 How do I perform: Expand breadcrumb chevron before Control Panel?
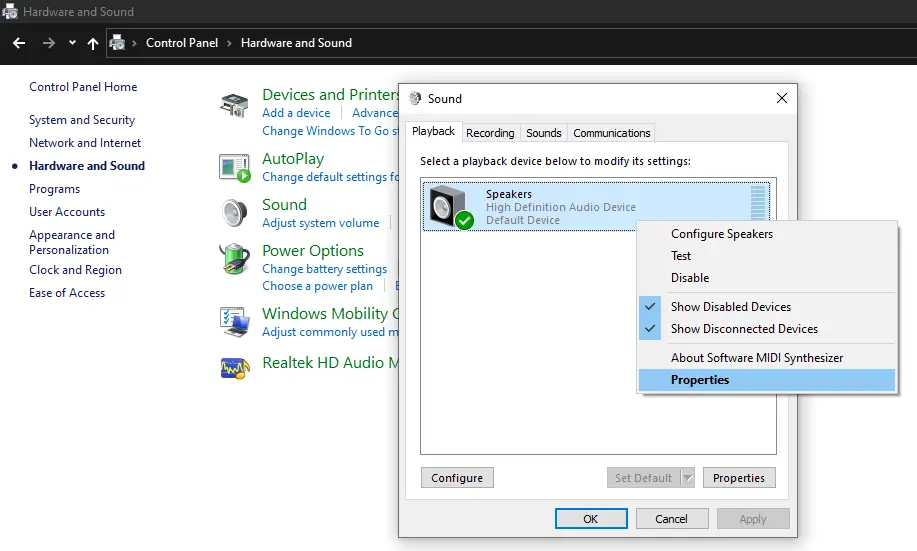[x=134, y=43]
